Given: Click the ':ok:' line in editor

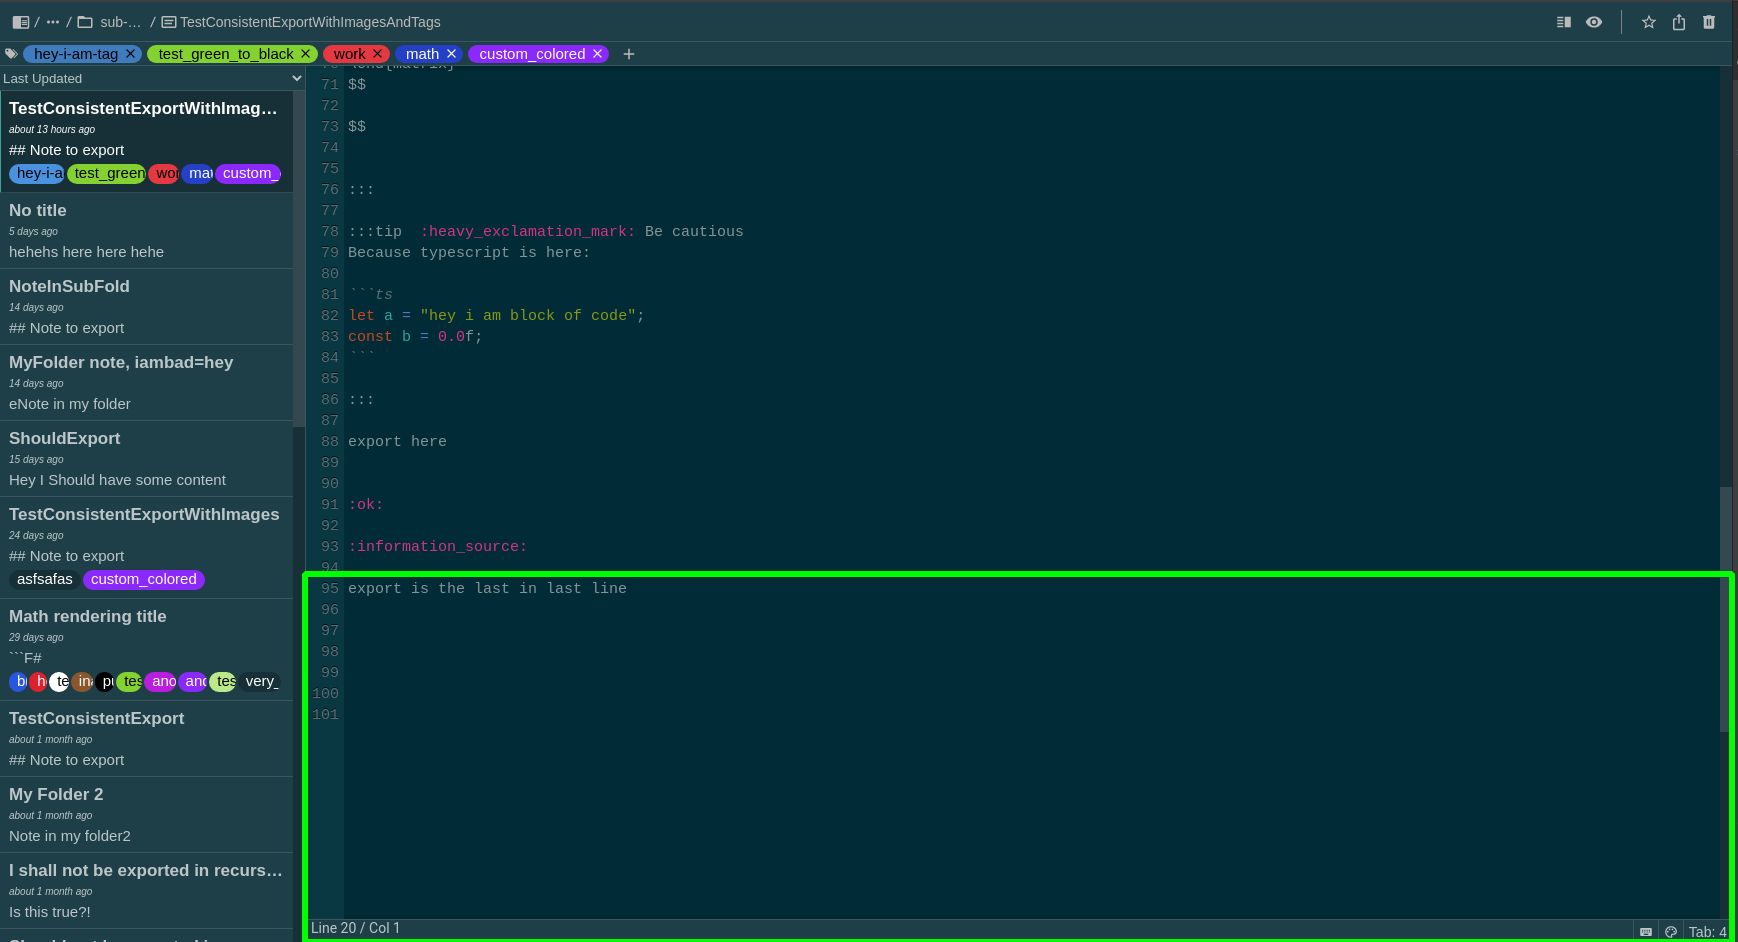Looking at the screenshot, I should point(366,504).
